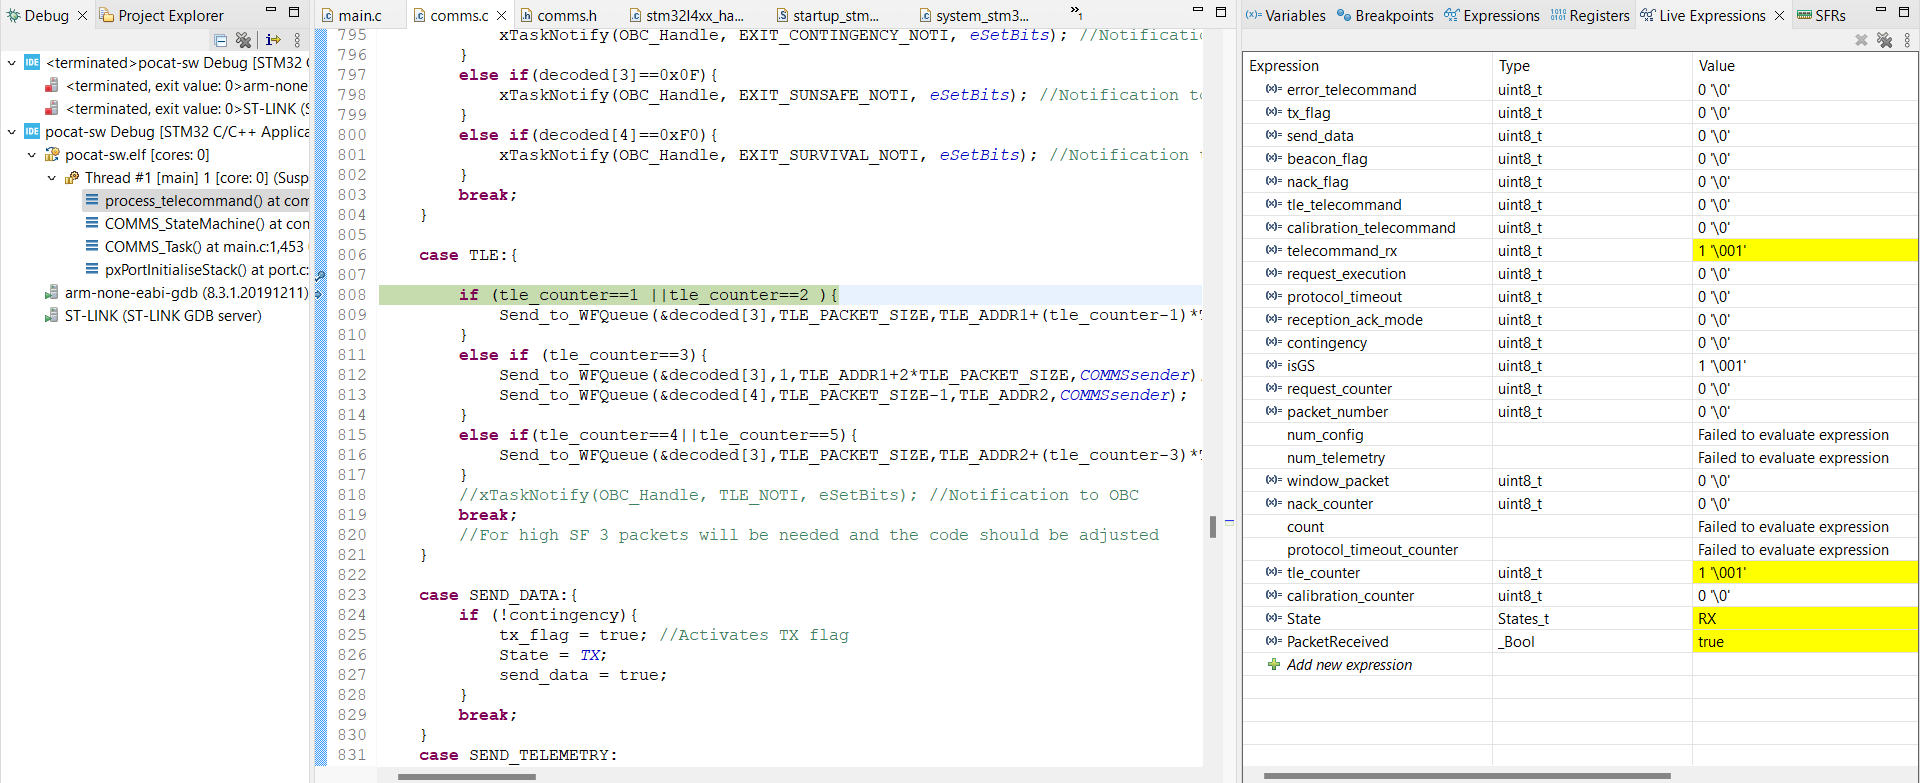This screenshot has height=783, width=1920.
Task: Click line 808 in editor margin
Action: click(x=352, y=295)
